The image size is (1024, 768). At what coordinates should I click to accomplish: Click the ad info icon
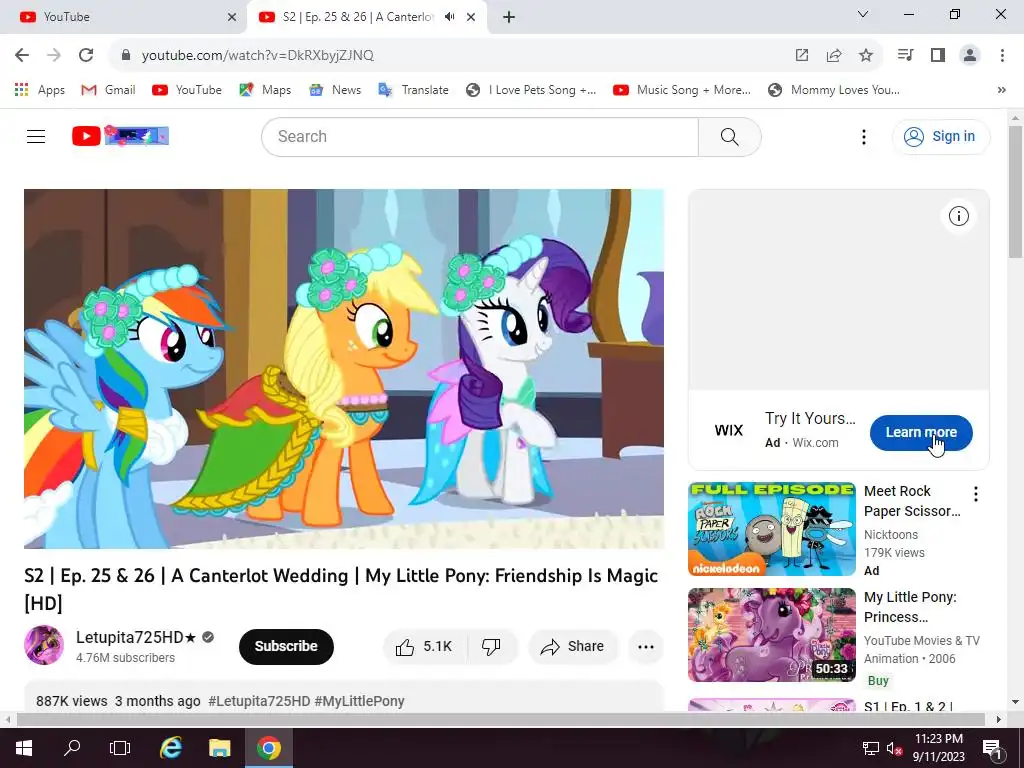[x=958, y=216]
